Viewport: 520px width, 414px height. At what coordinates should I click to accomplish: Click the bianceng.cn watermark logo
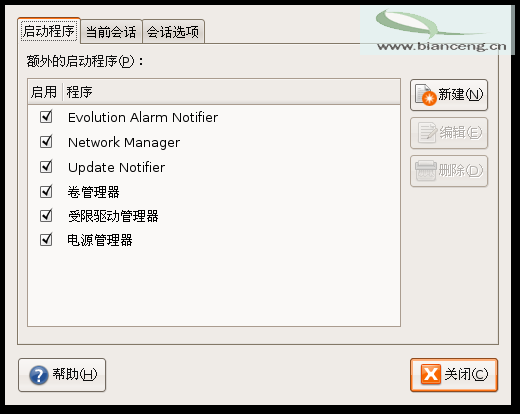point(437,31)
